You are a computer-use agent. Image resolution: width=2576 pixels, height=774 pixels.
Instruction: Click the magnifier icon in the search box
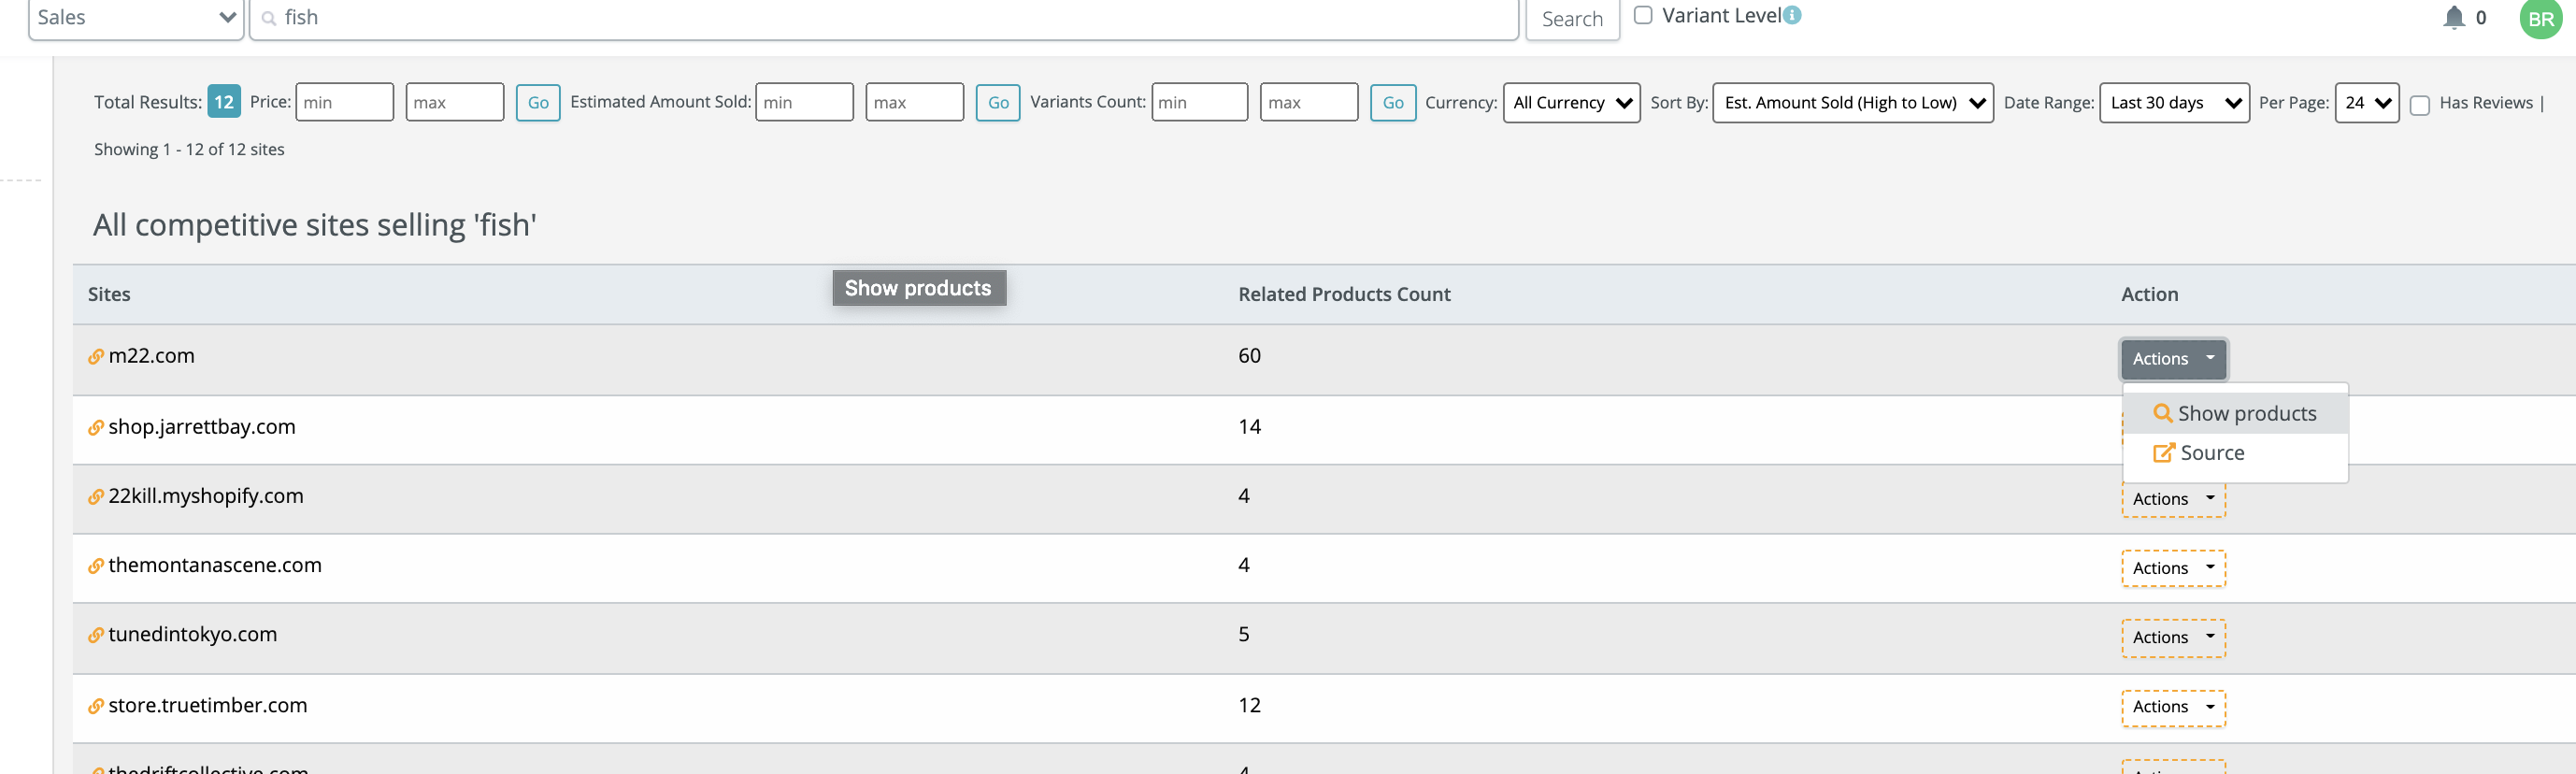(268, 18)
